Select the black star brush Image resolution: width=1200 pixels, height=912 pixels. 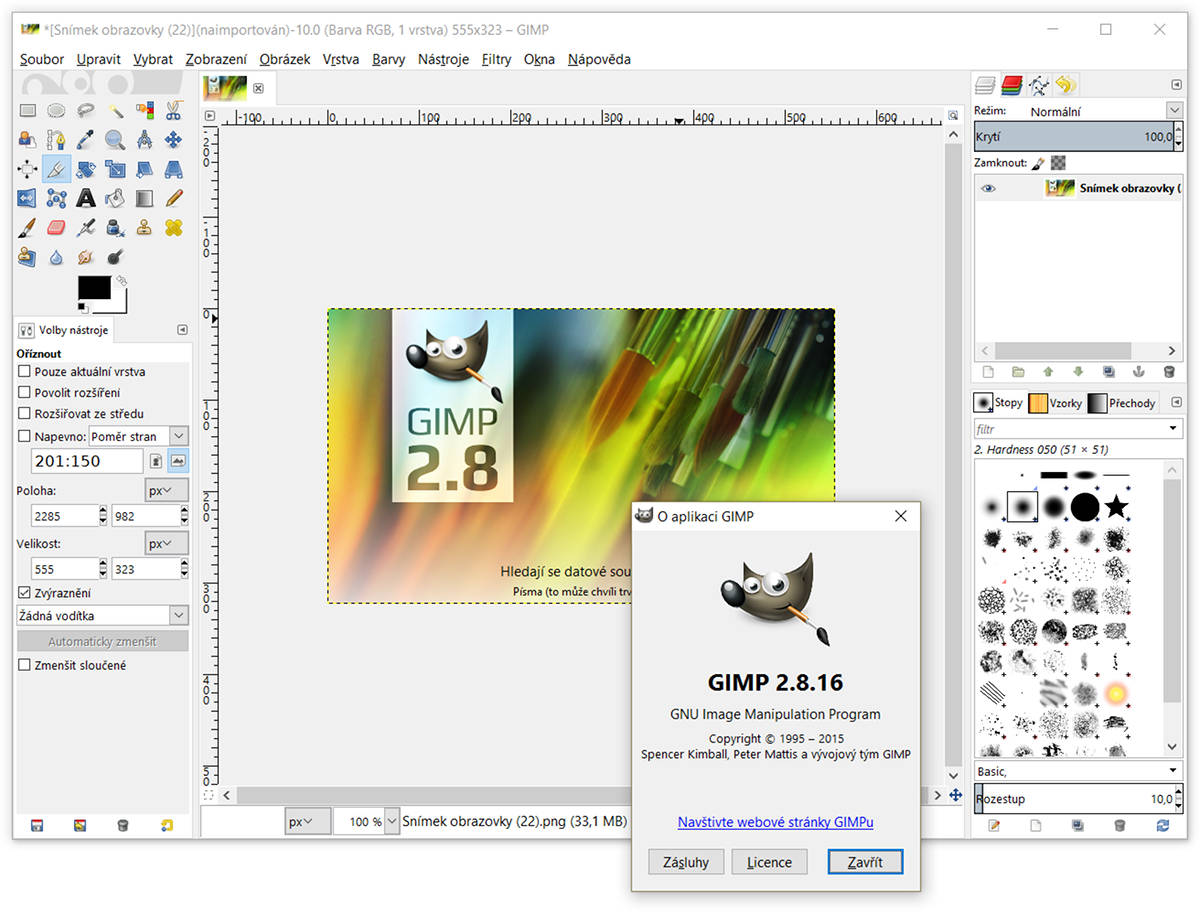coord(1115,508)
